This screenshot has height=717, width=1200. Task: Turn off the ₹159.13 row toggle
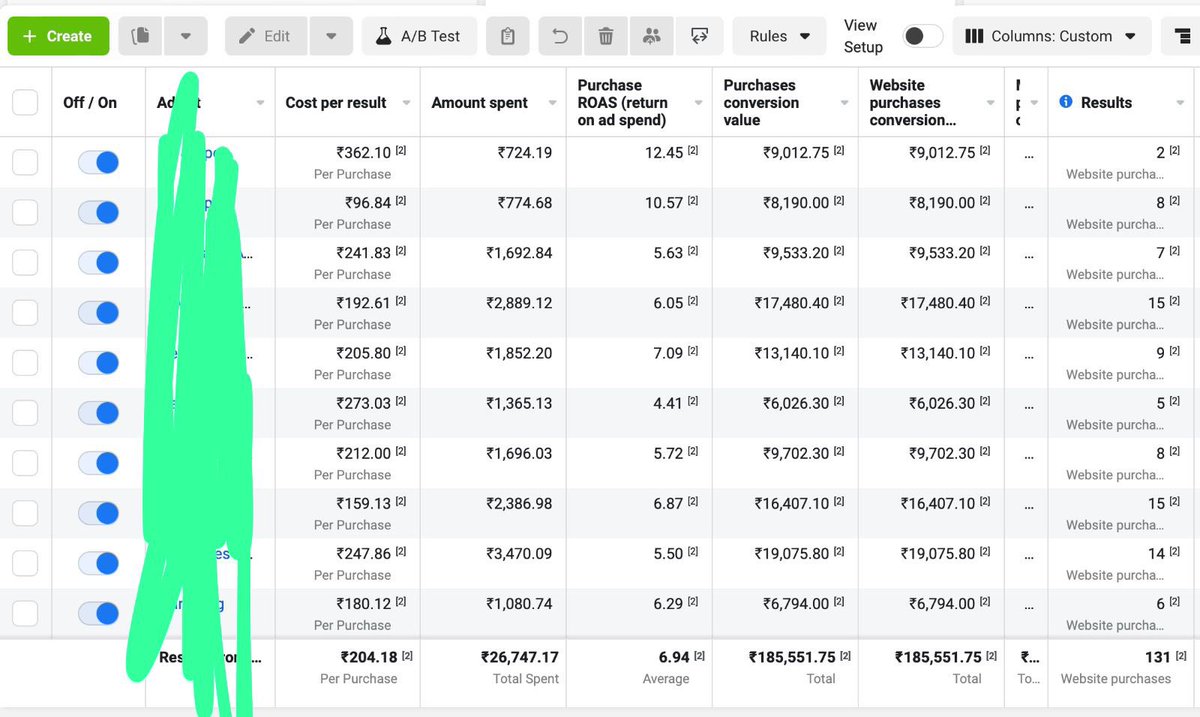[x=98, y=513]
